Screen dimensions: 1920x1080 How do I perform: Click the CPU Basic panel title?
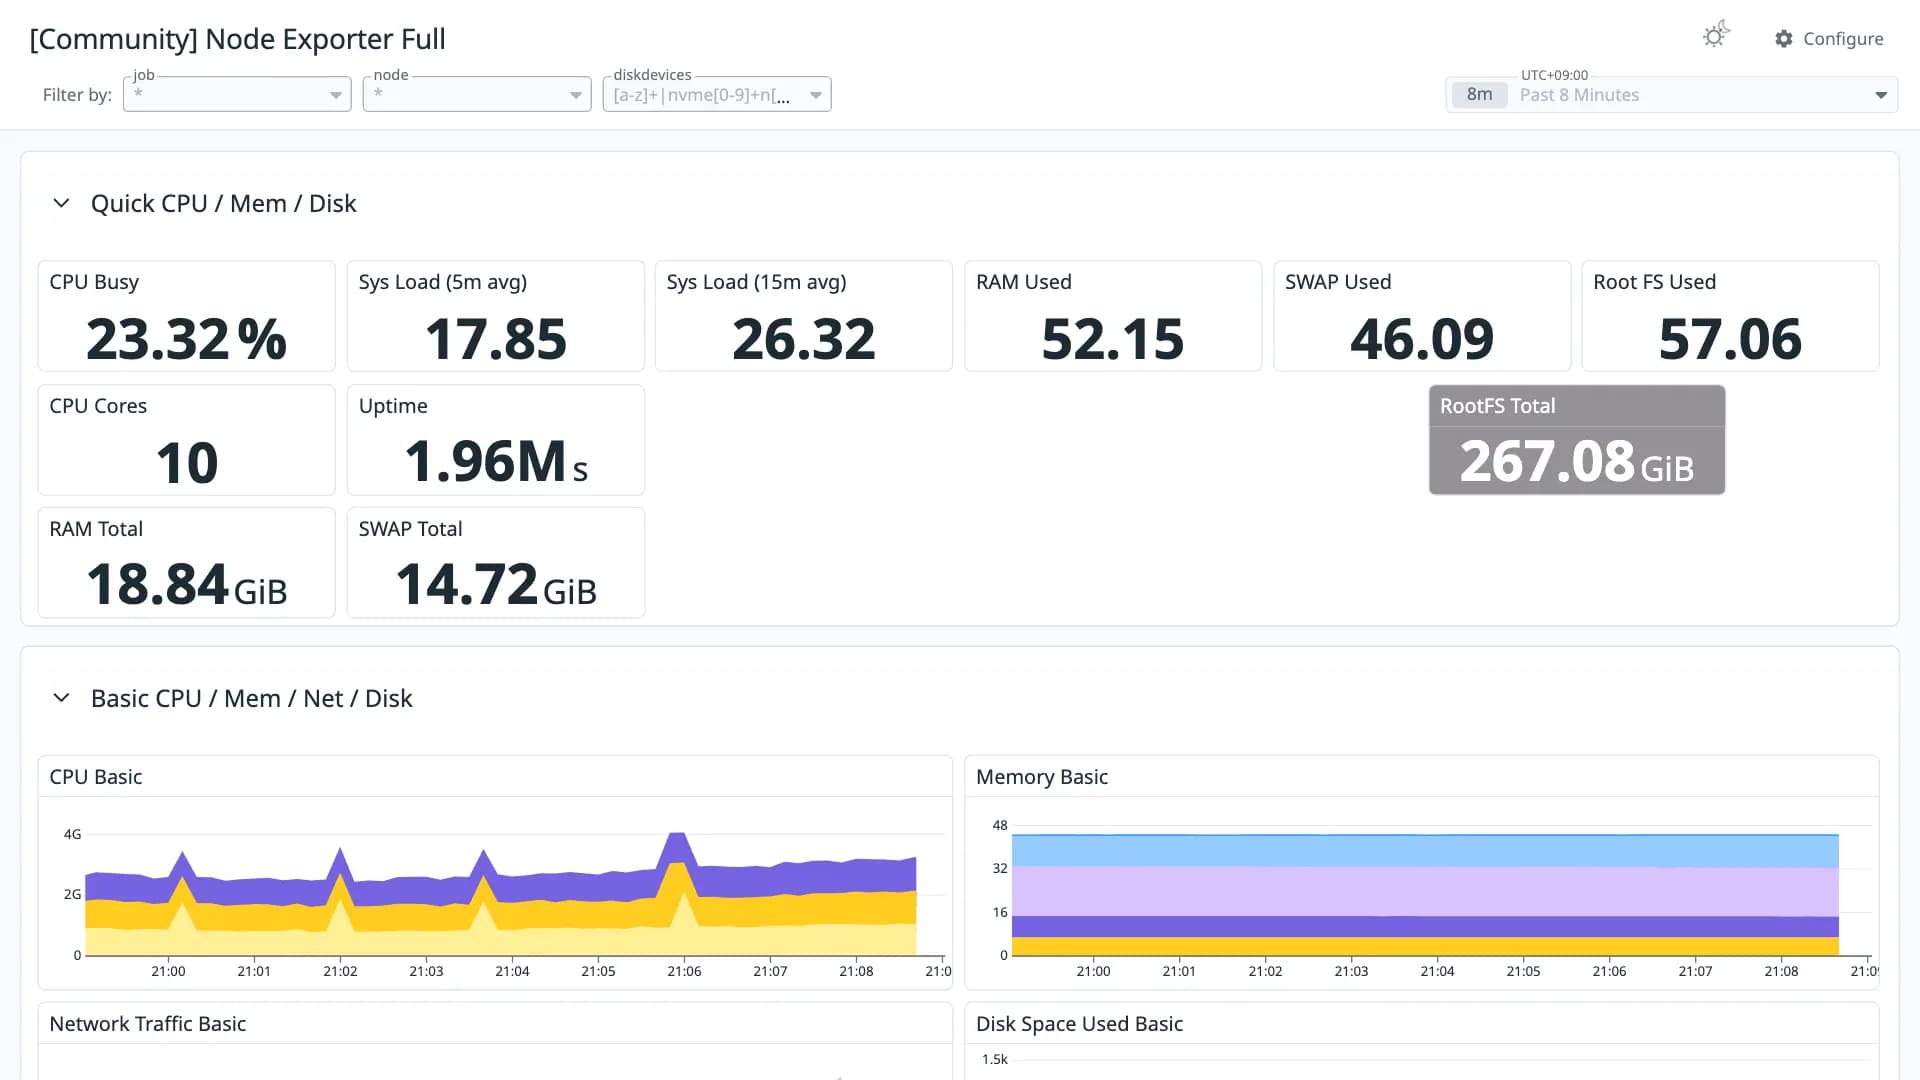(96, 777)
